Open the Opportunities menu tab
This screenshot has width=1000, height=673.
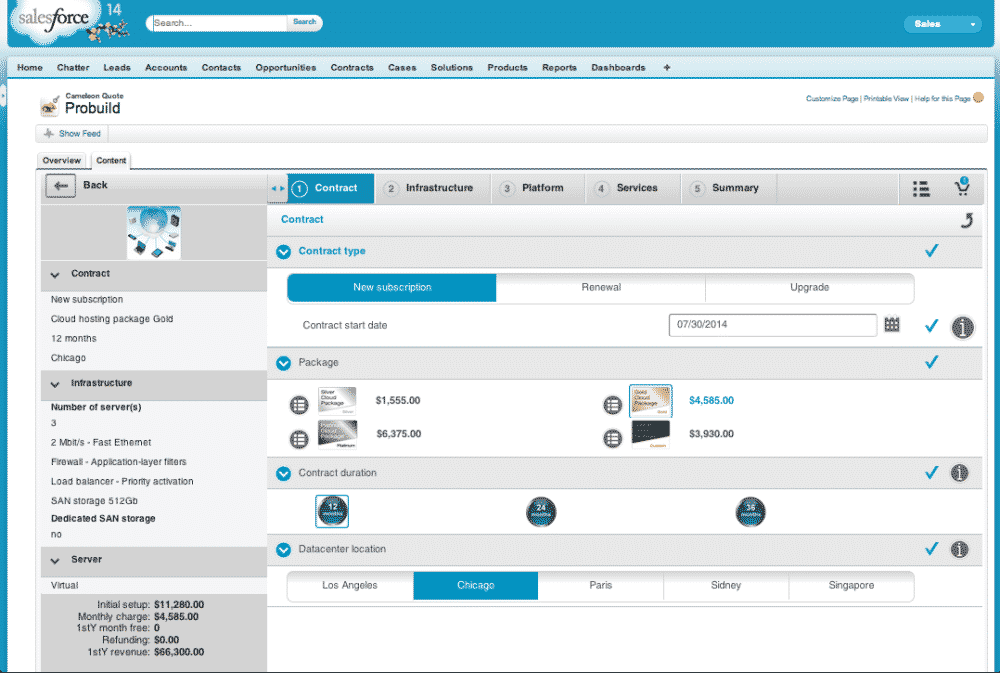[x=285, y=68]
